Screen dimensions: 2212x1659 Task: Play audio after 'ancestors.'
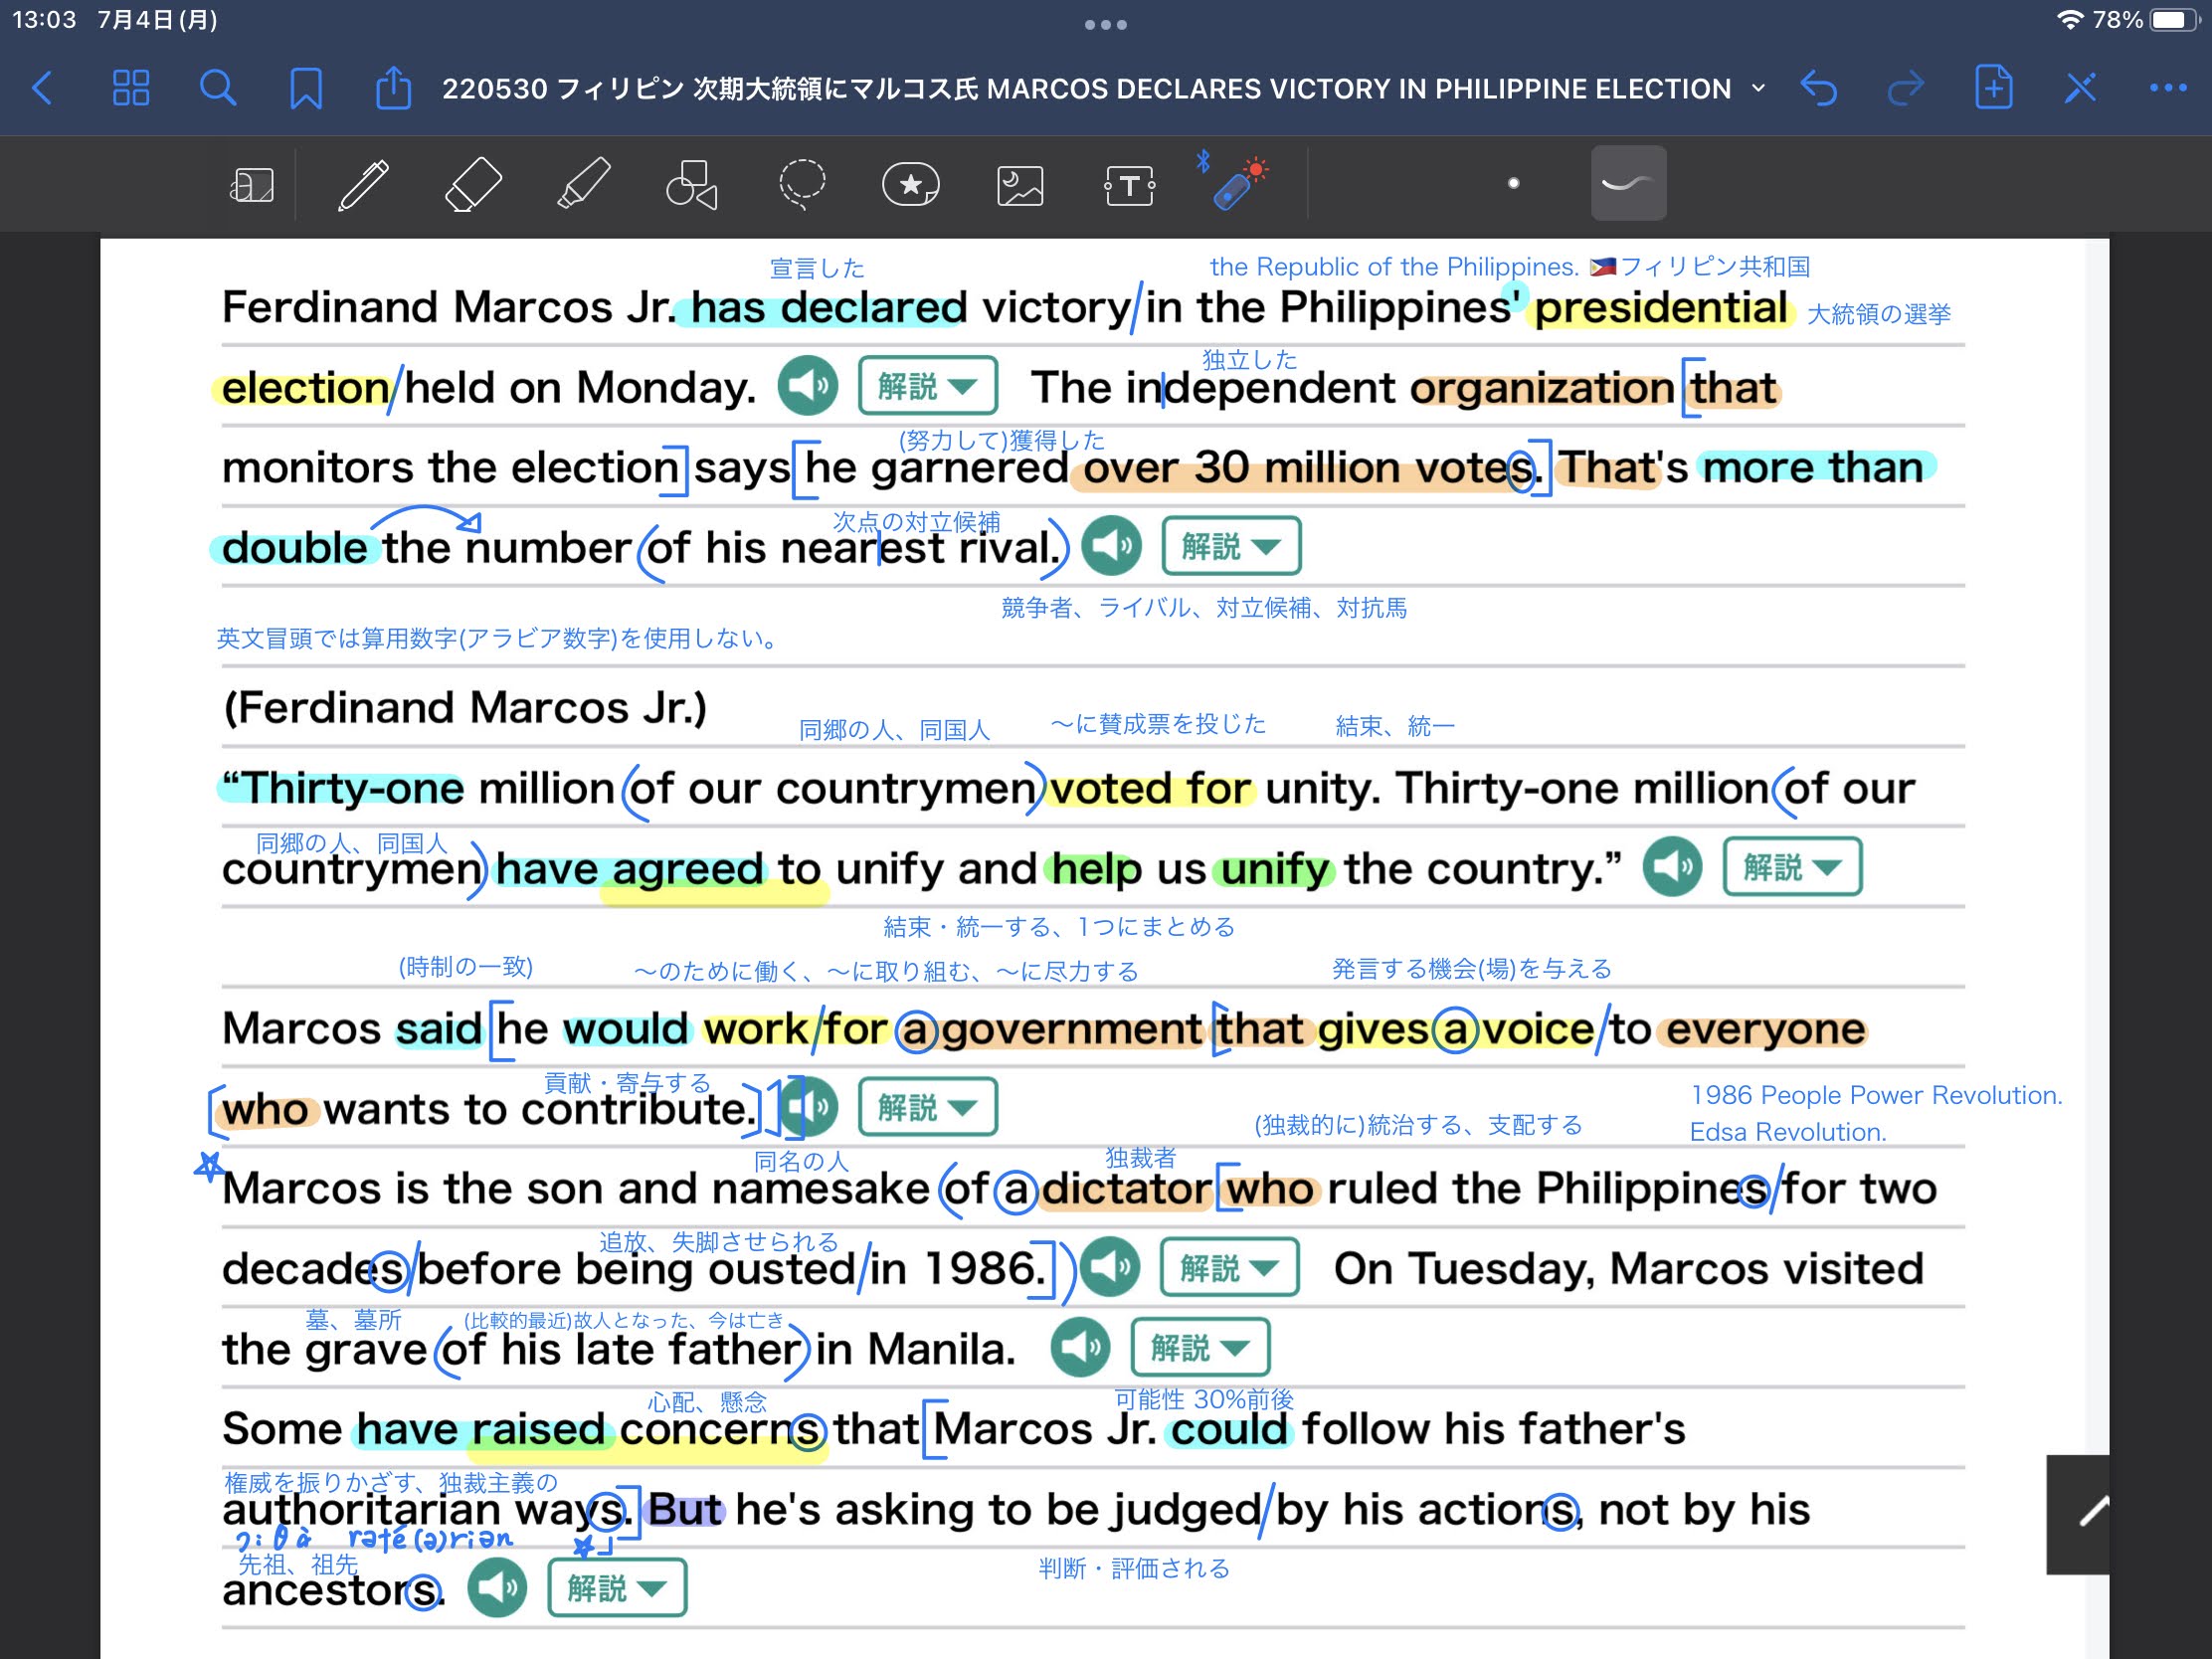497,1588
